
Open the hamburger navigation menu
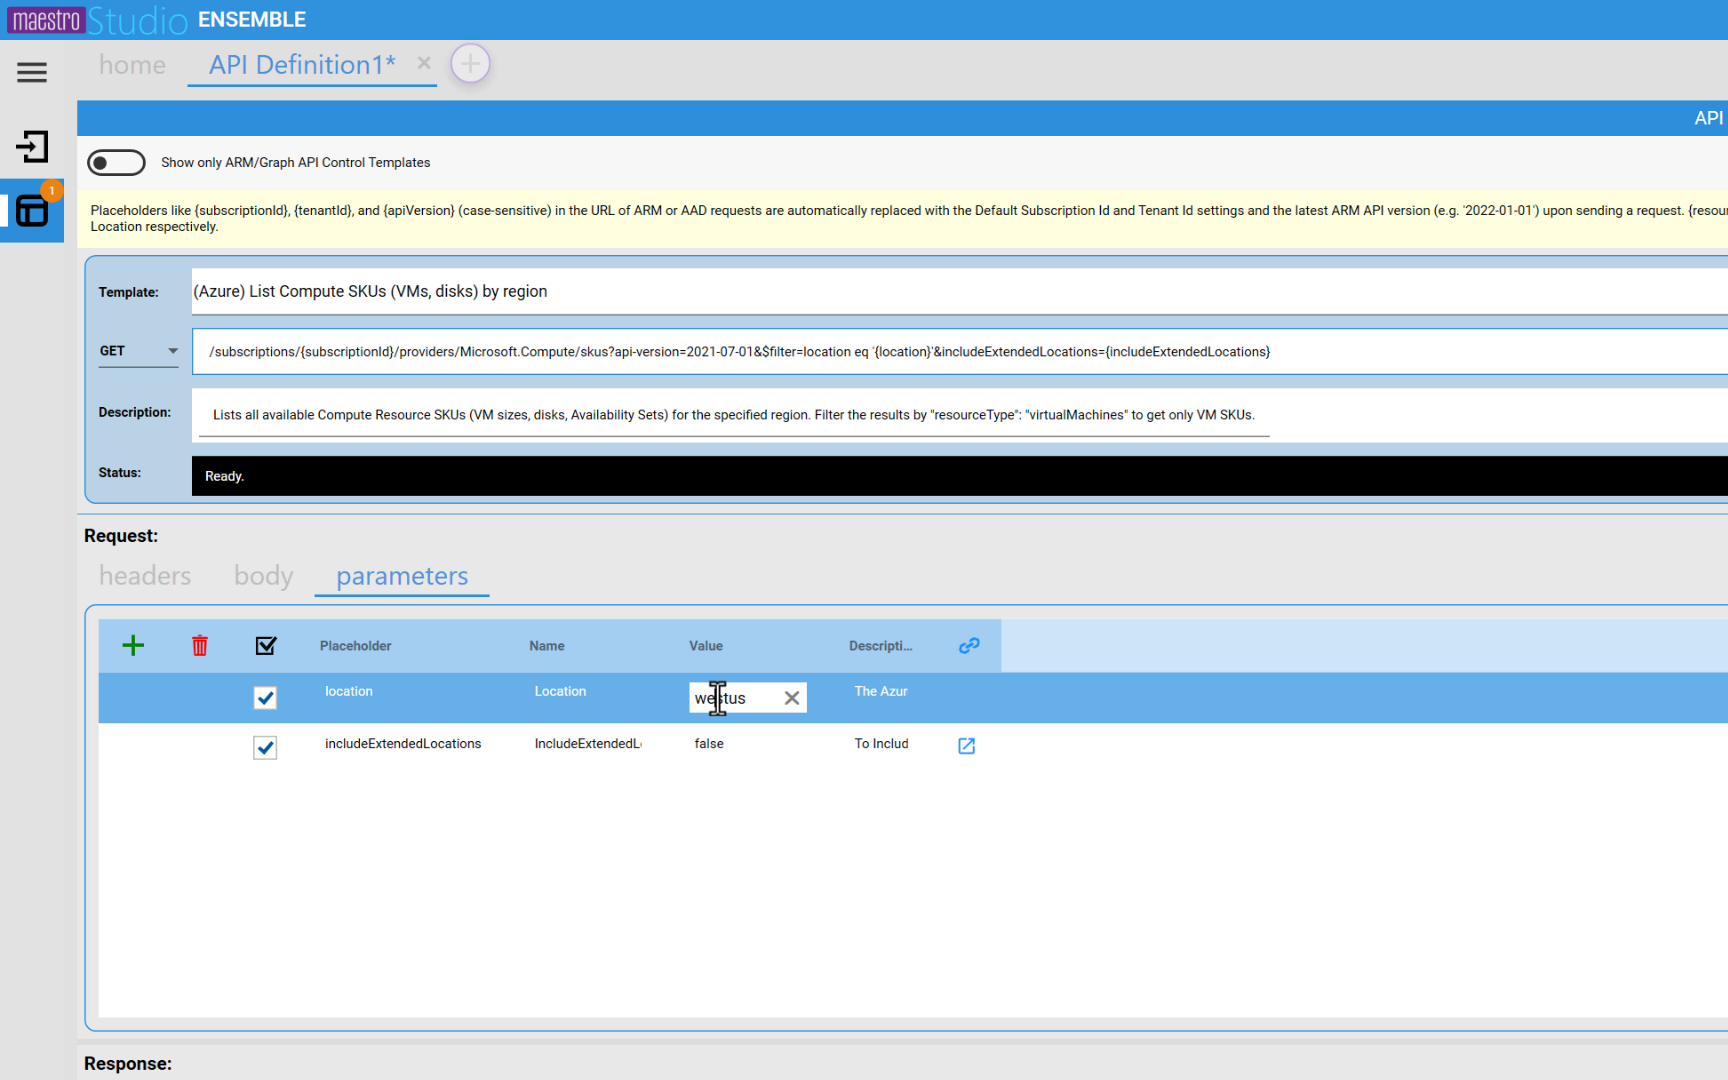pyautogui.click(x=32, y=72)
